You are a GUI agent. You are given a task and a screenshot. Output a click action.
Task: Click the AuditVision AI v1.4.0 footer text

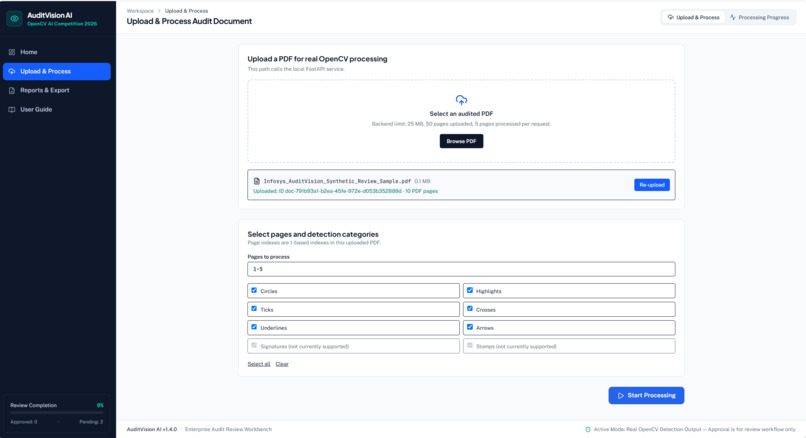(x=152, y=429)
